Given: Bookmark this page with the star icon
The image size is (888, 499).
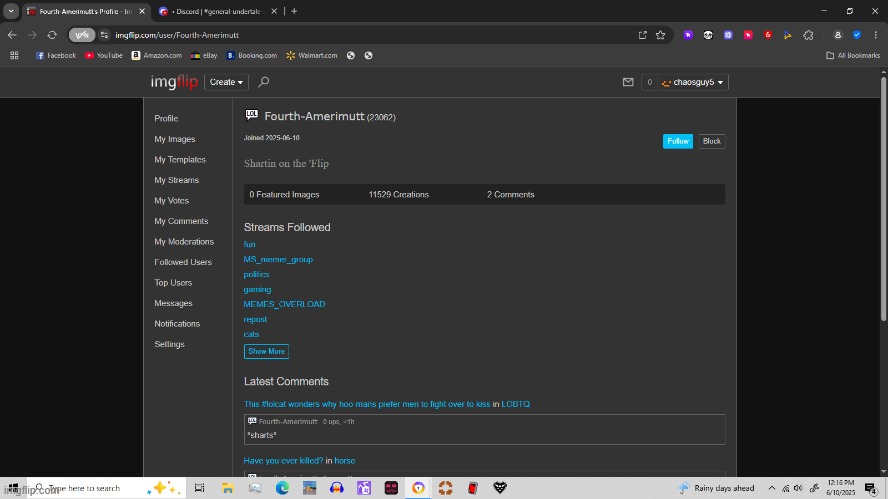Looking at the screenshot, I should pyautogui.click(x=660, y=35).
